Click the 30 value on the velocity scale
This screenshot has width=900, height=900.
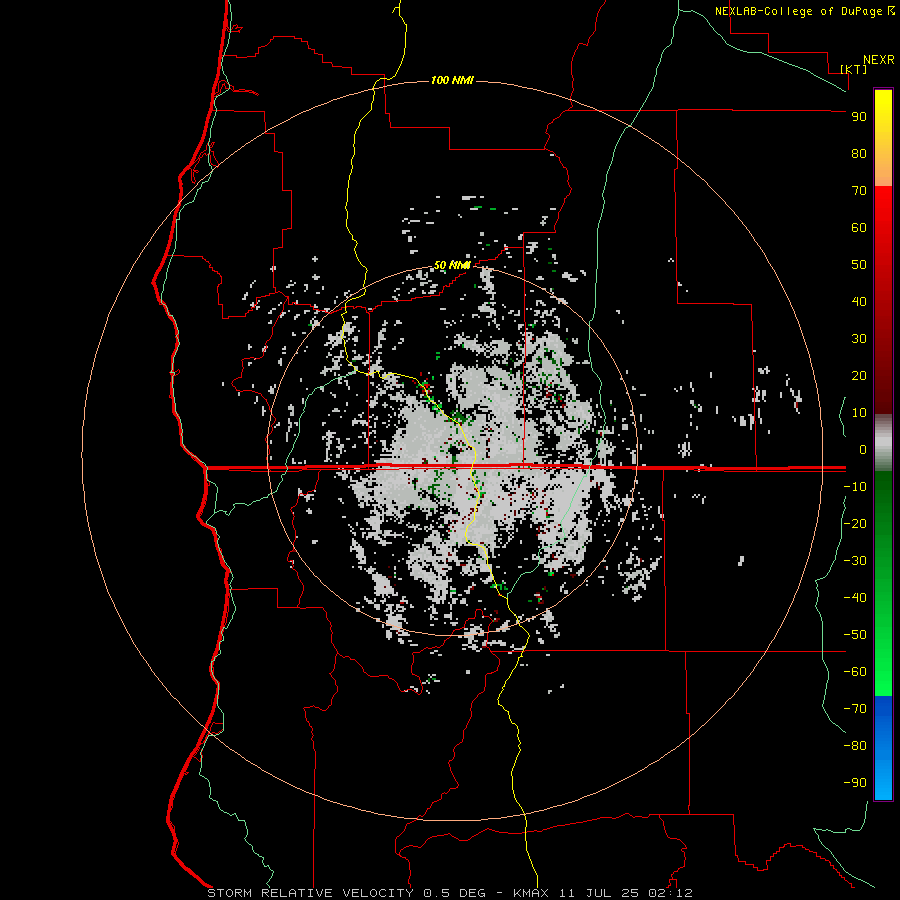pyautogui.click(x=859, y=339)
